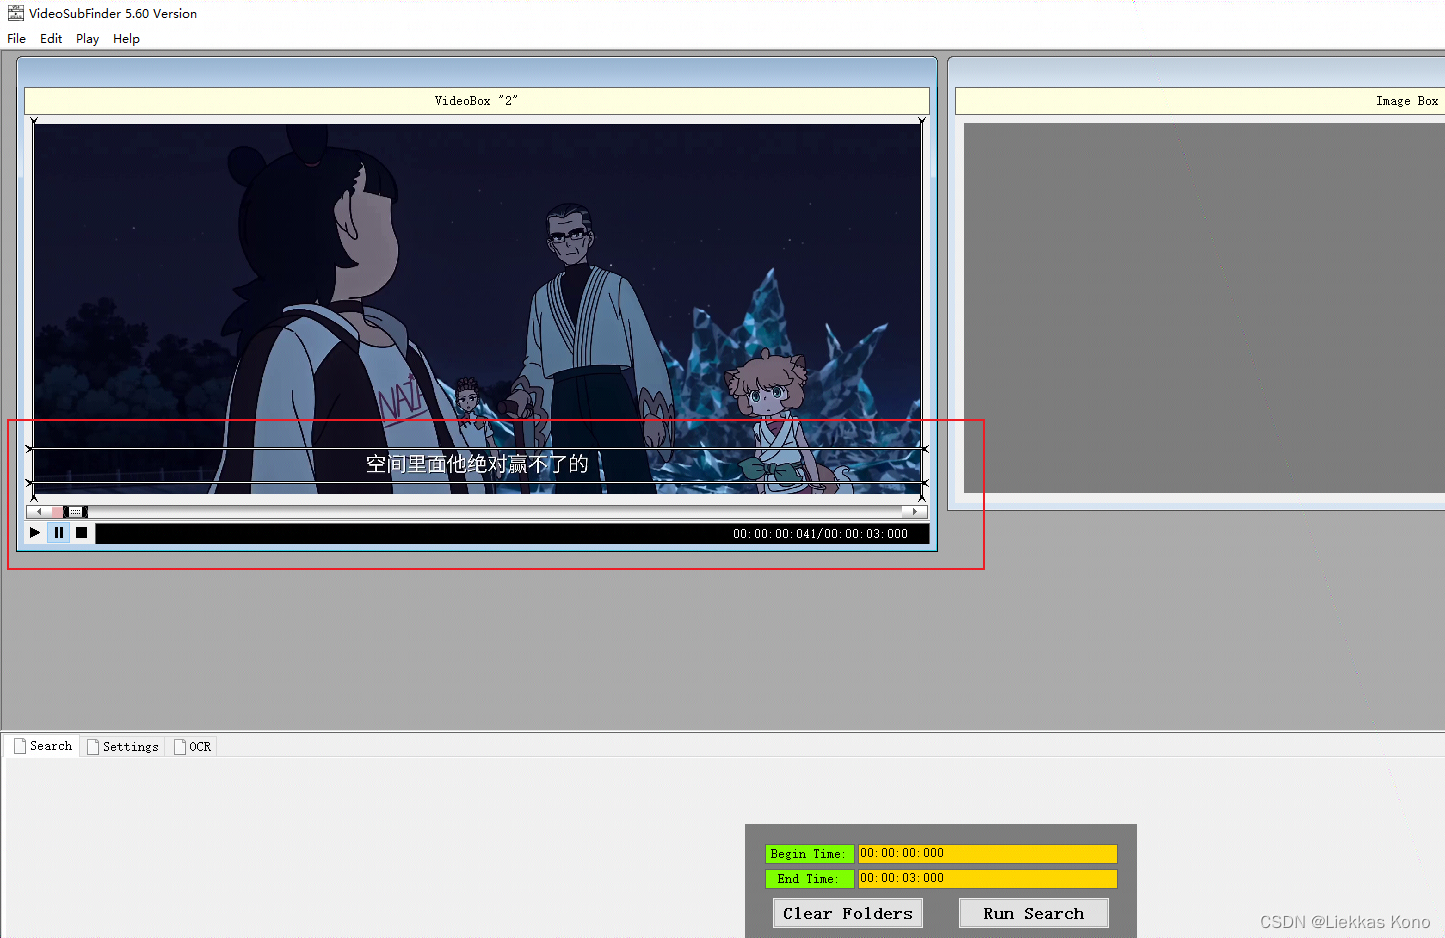The height and width of the screenshot is (938, 1445).
Task: Focus the Begin Time input field
Action: (x=987, y=853)
